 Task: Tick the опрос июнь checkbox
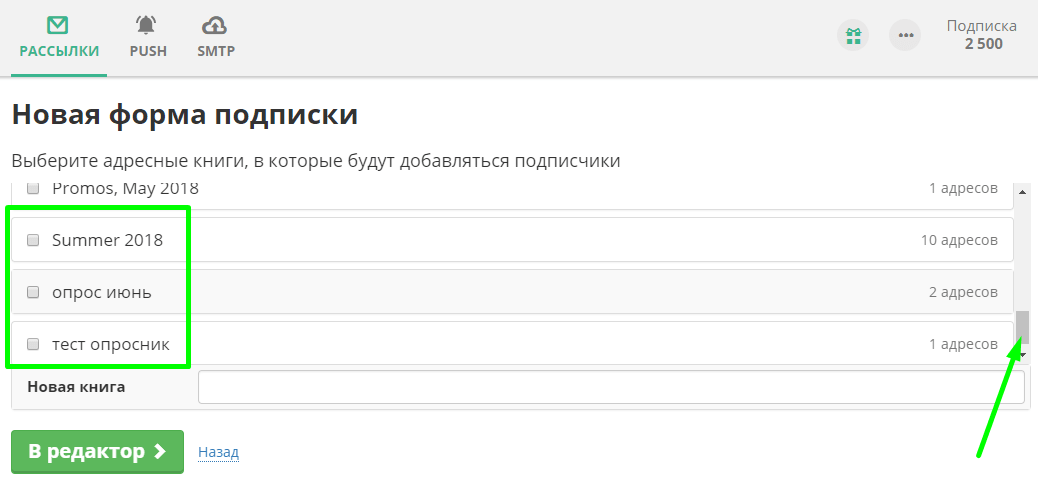tap(33, 292)
